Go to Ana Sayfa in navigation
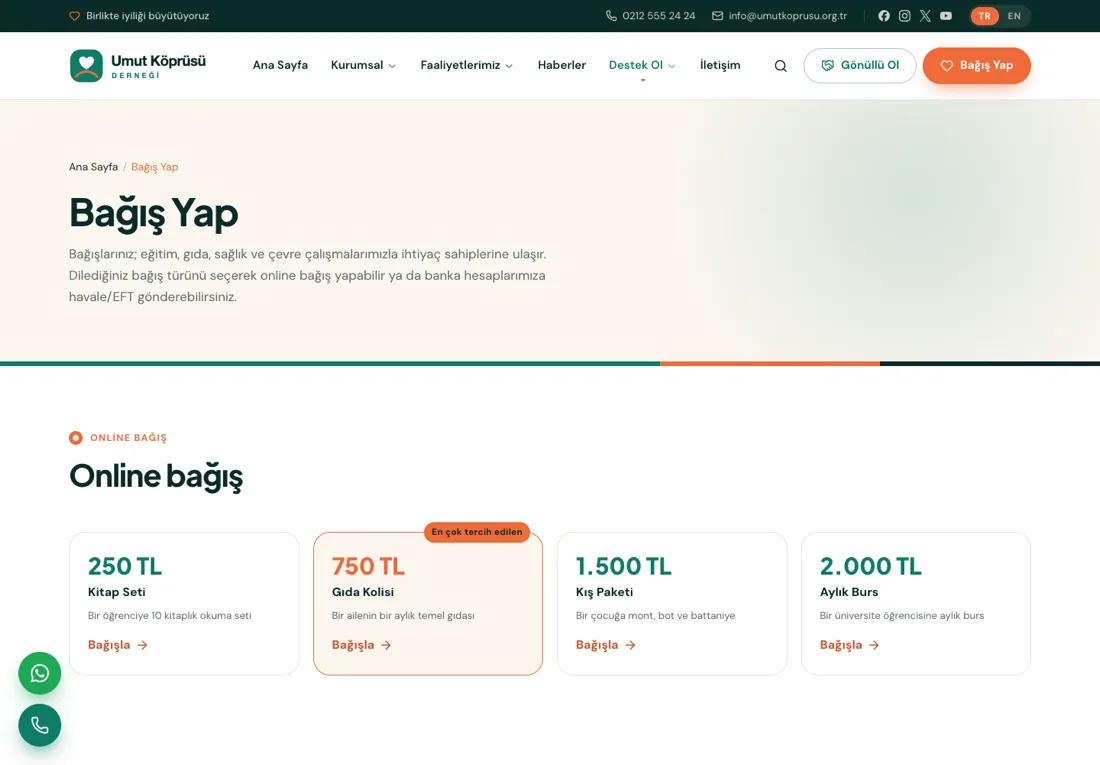This screenshot has width=1100, height=765. pos(280,65)
